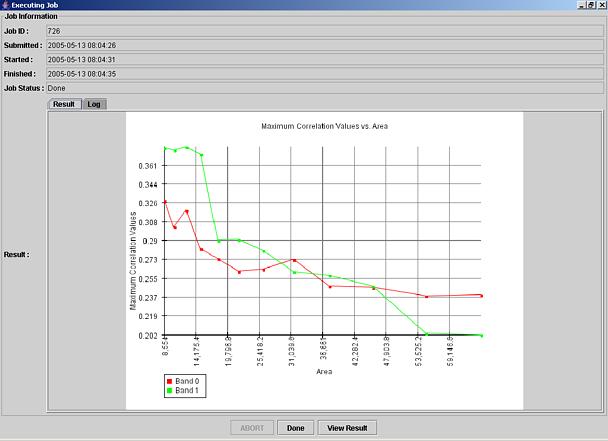Image resolution: width=608 pixels, height=441 pixels.
Task: Click the Submitted timestamp field
Action: click(324, 45)
